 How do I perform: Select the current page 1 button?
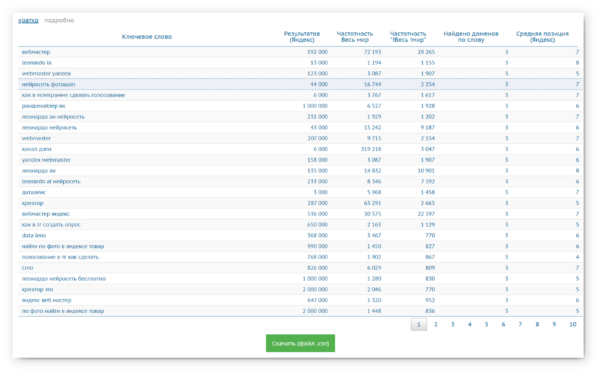(419, 325)
